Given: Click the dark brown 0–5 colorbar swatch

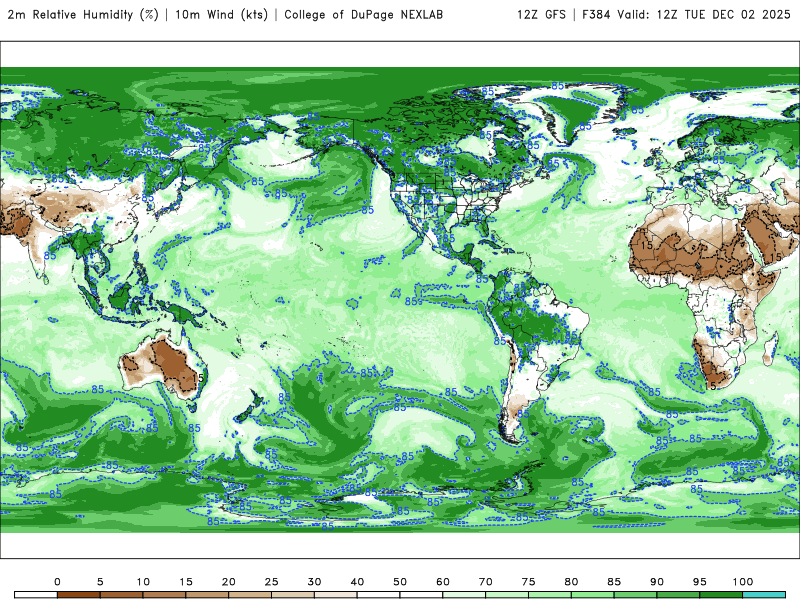Looking at the screenshot, I should [79, 595].
